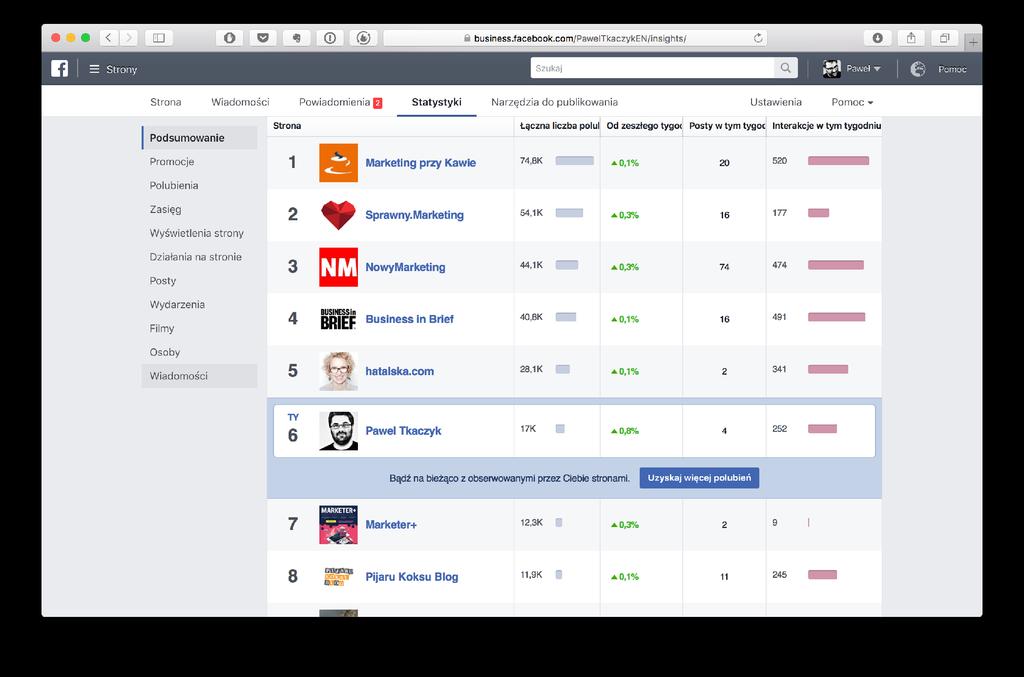Screen dimensions: 1024x677
Task: Toggle Safari sidebar button
Action: 159,38
